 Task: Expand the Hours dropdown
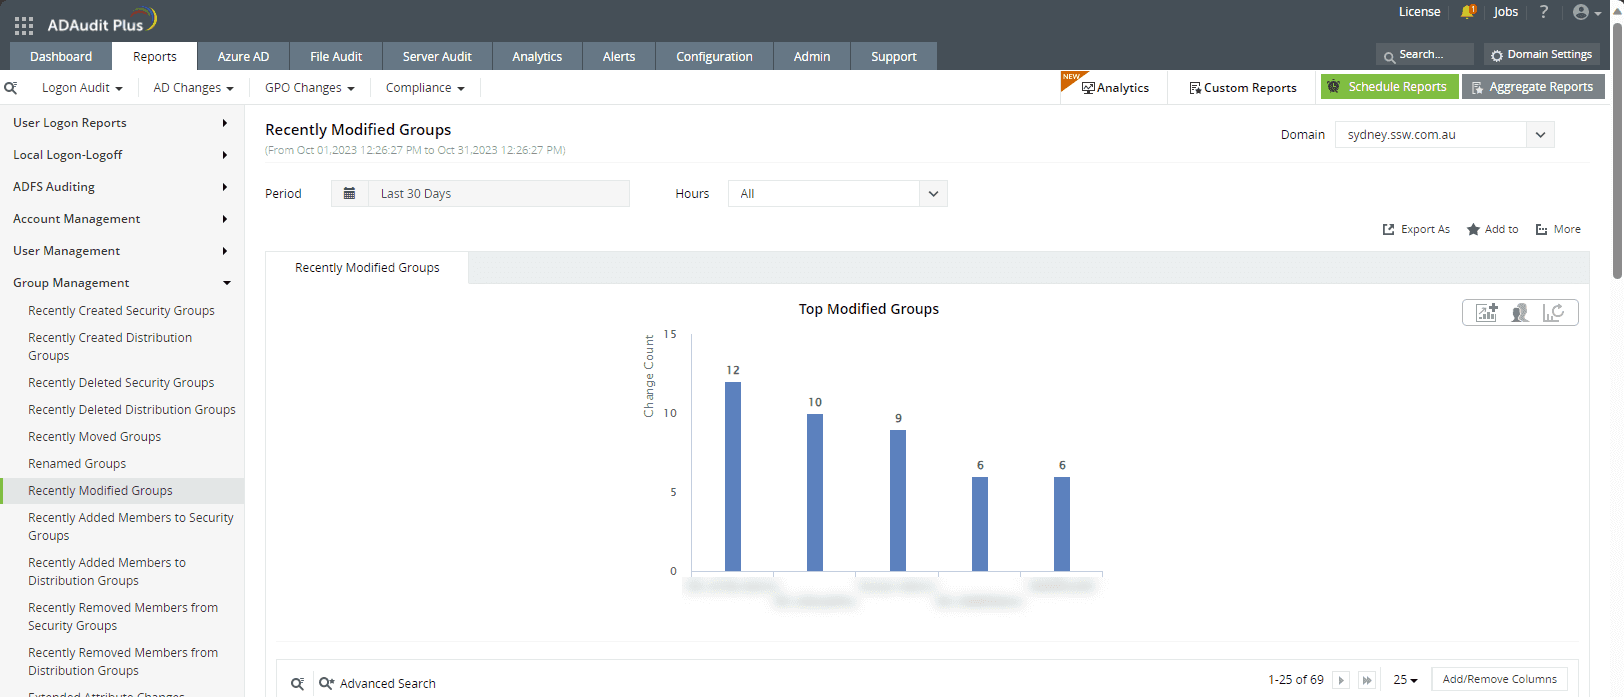pyautogui.click(x=933, y=194)
